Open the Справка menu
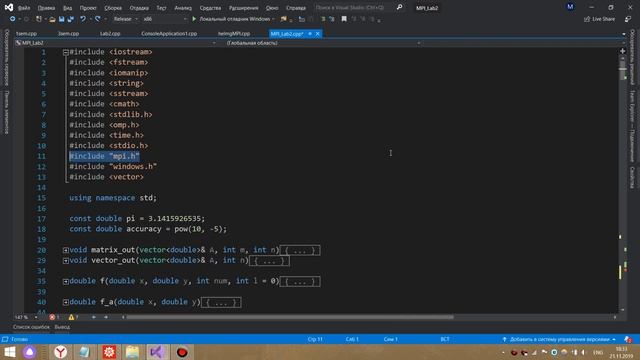The width and height of the screenshot is (640, 360). [296, 8]
